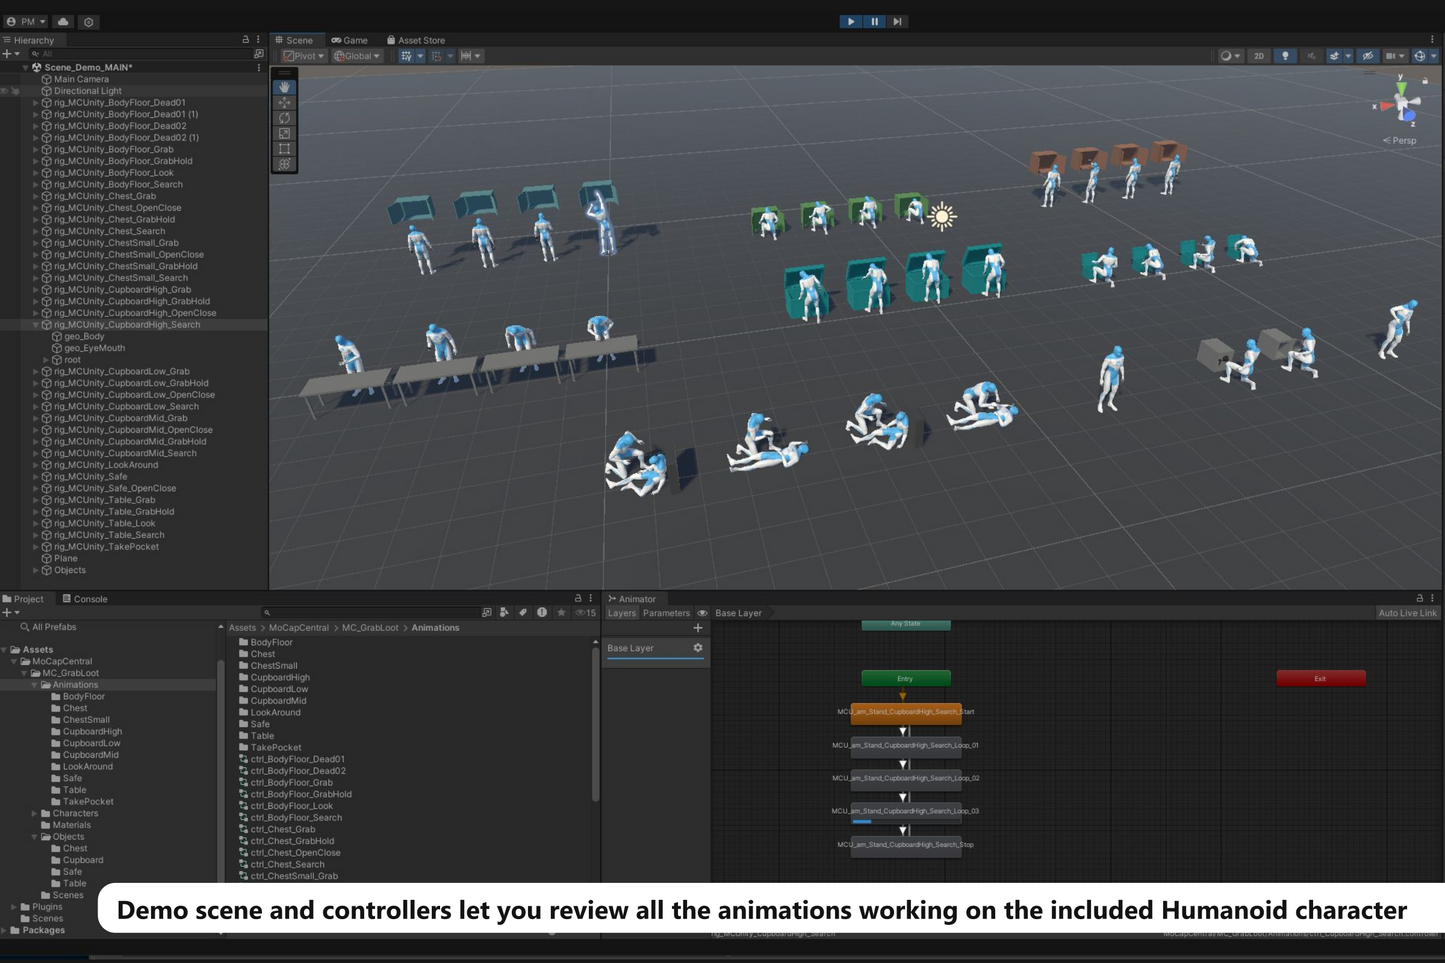The image size is (1445, 963).
Task: Toggle scene visibility hidden-objects eye button
Action: (1367, 56)
